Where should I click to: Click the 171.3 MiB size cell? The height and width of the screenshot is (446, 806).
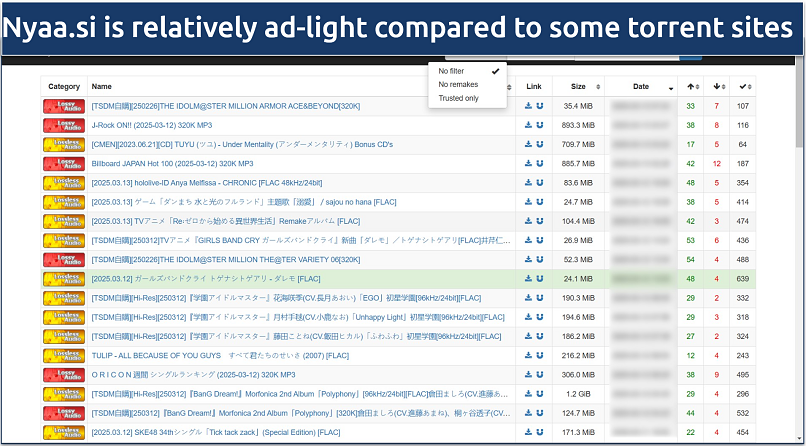pyautogui.click(x=578, y=432)
